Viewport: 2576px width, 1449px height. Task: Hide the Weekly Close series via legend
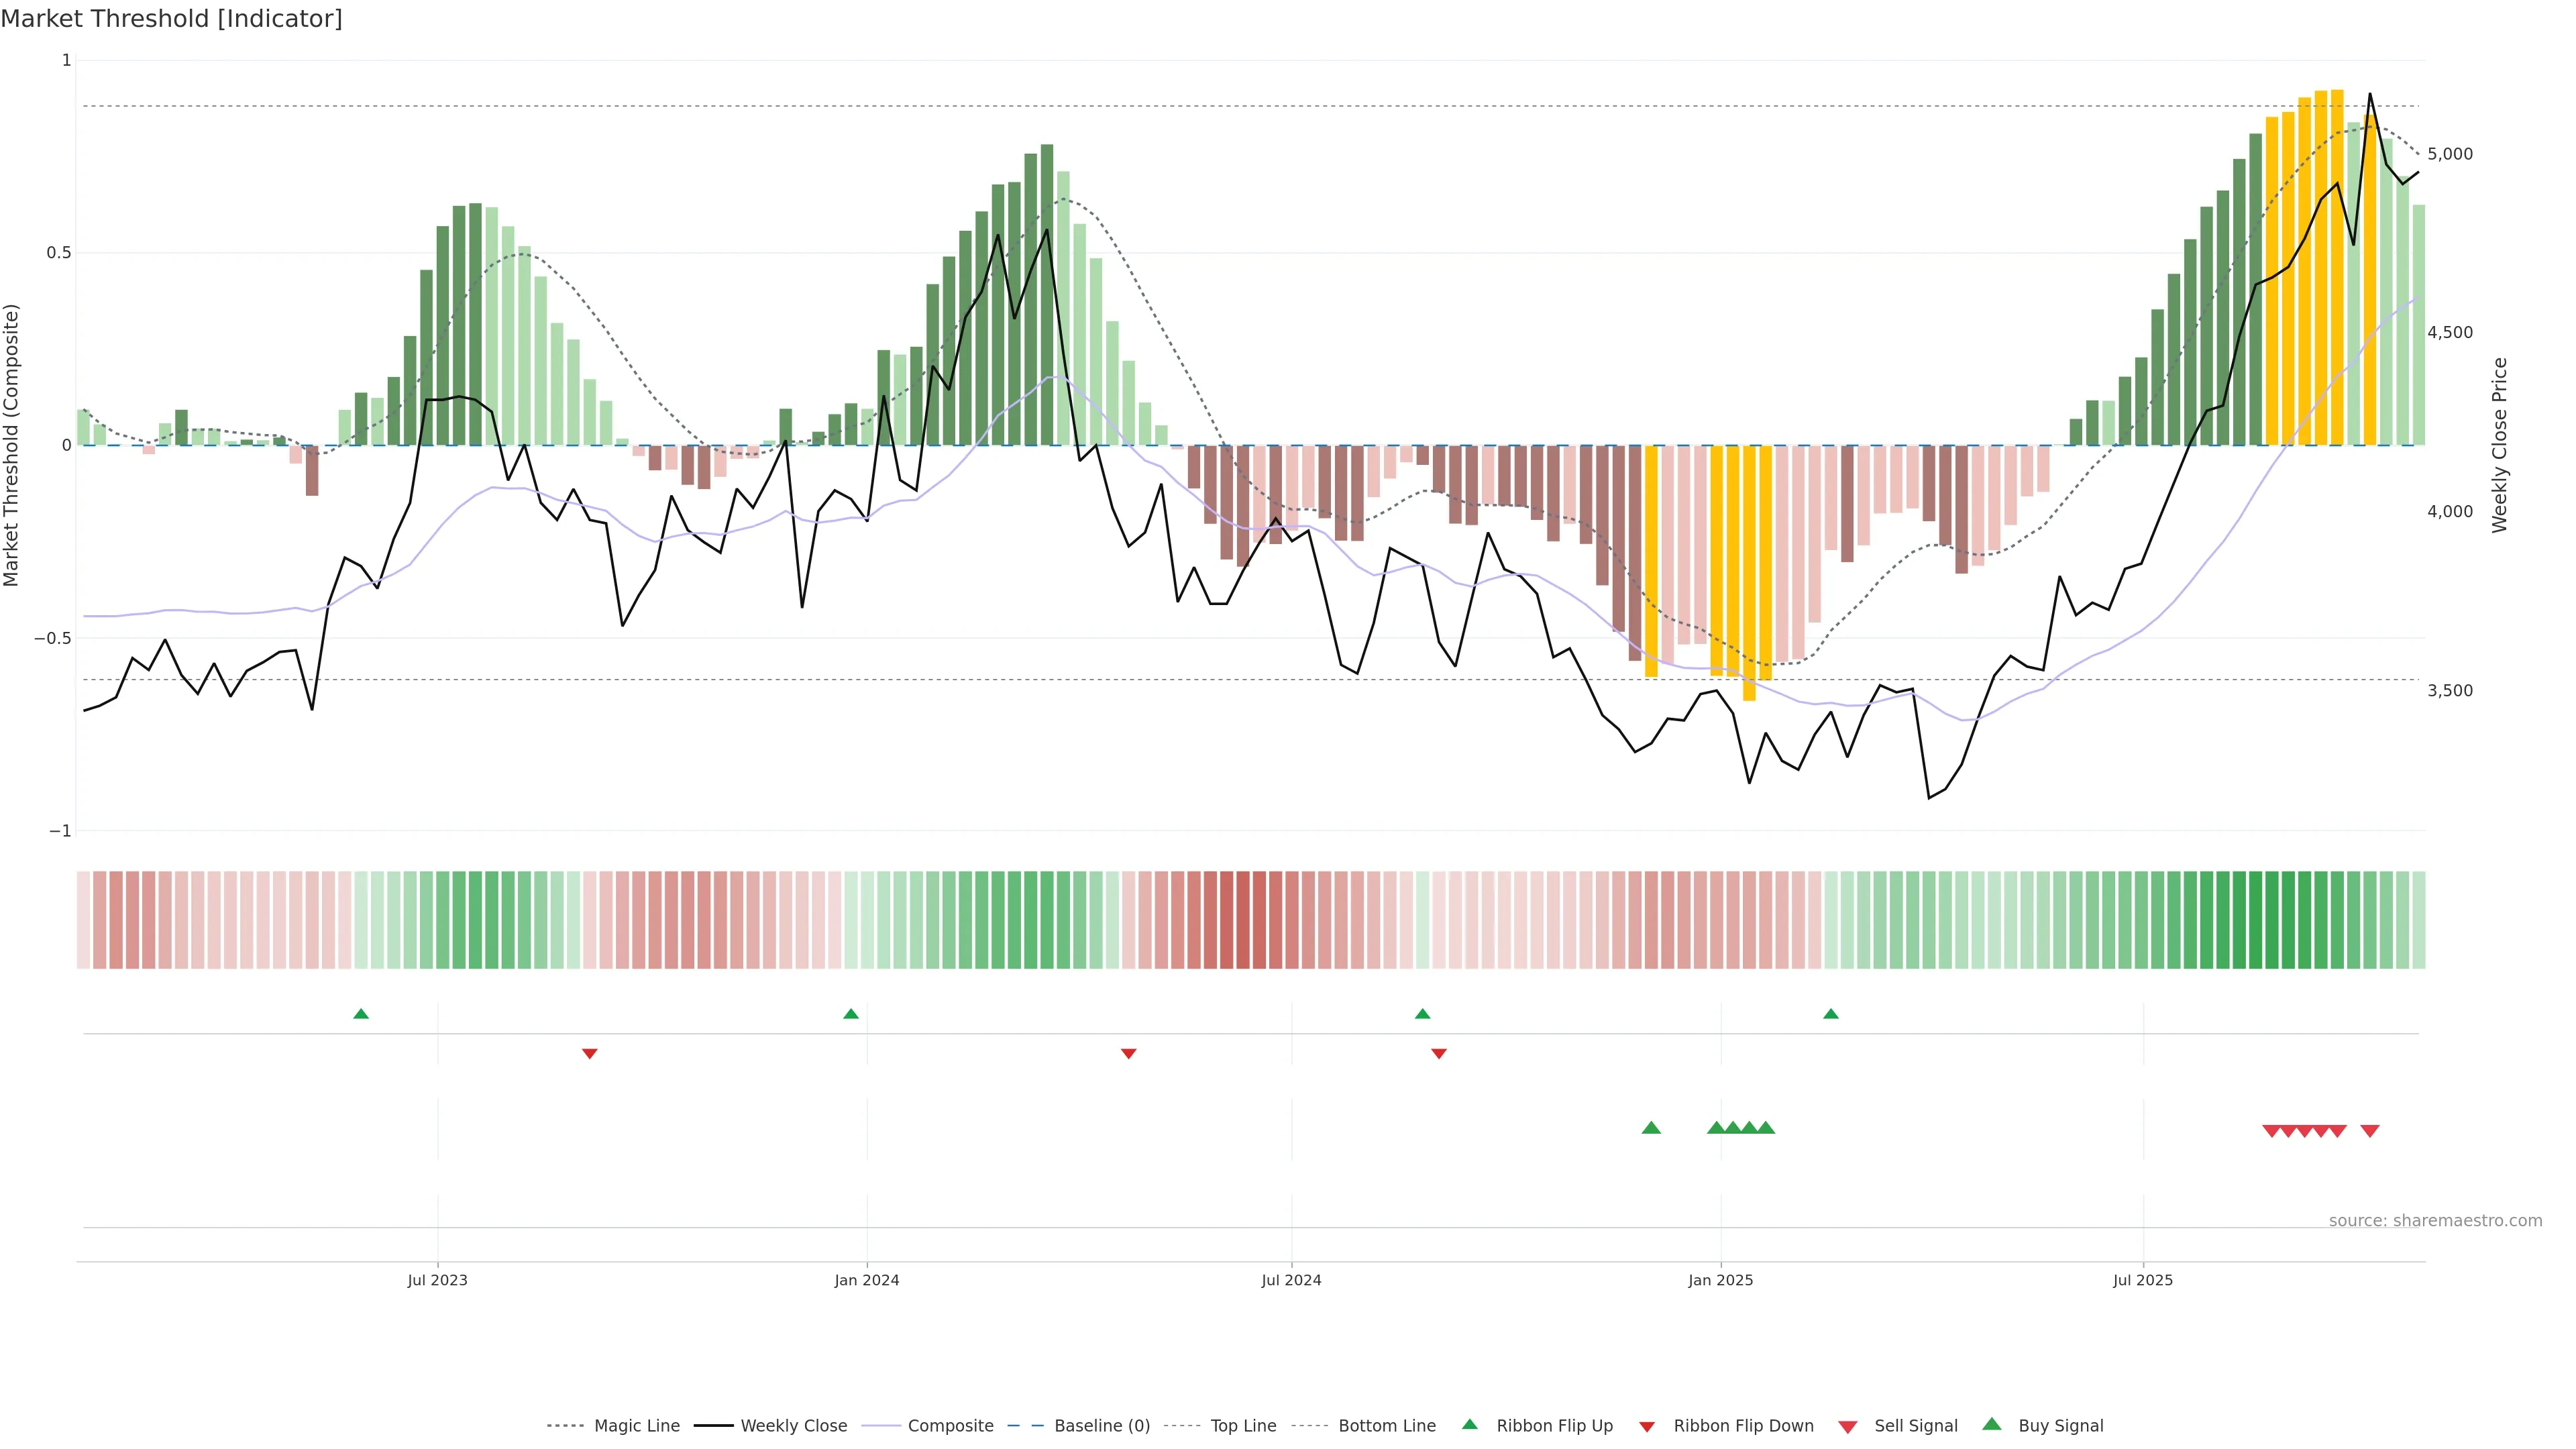pos(793,1426)
